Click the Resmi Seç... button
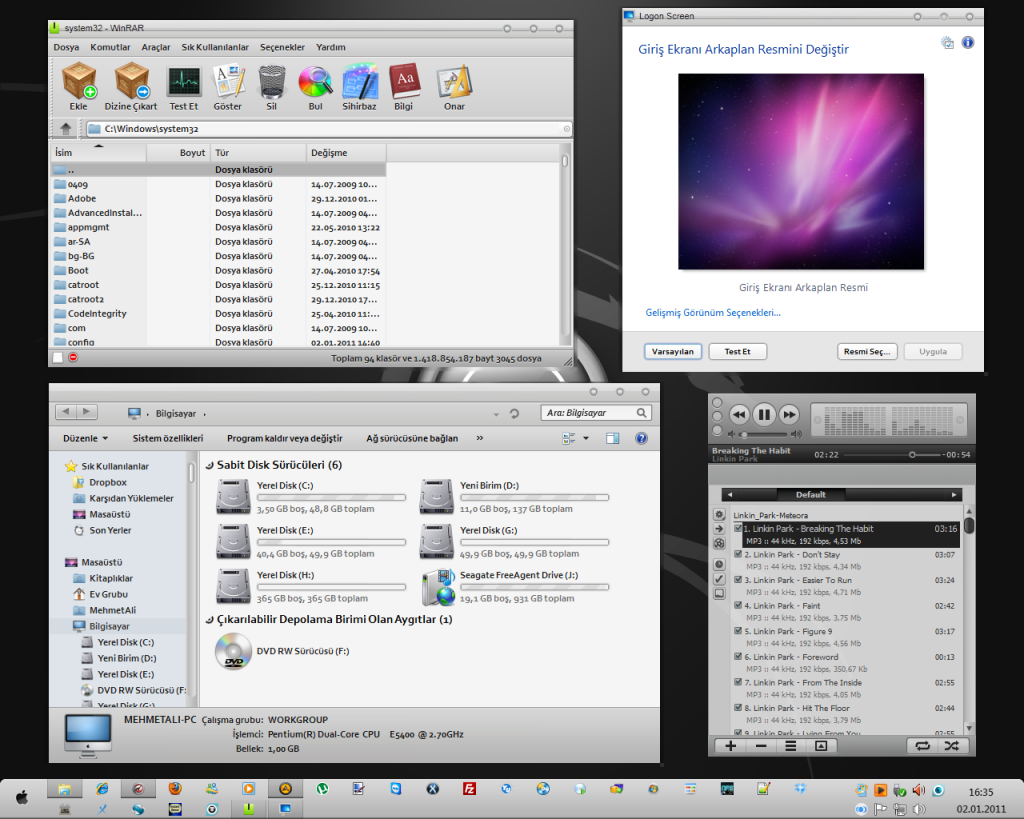Viewport: 1024px width, 819px height. click(867, 351)
